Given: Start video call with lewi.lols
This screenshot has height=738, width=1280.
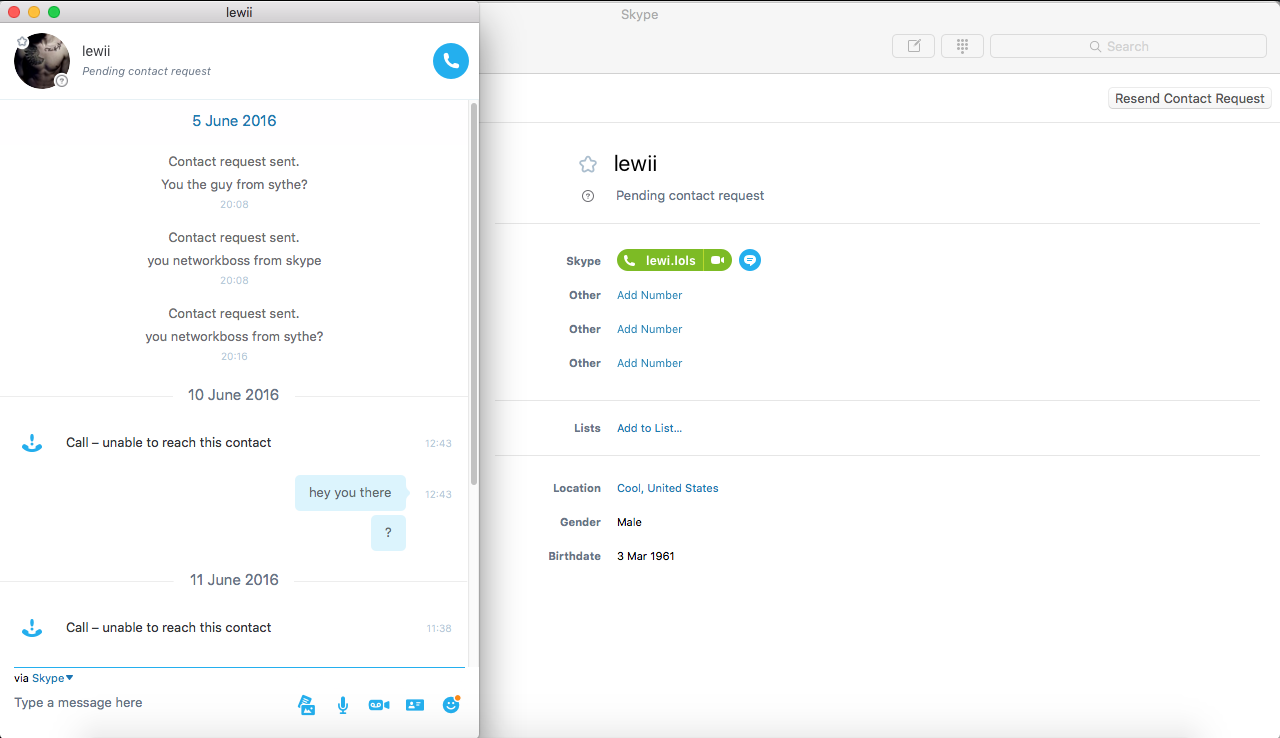Looking at the screenshot, I should coord(718,260).
